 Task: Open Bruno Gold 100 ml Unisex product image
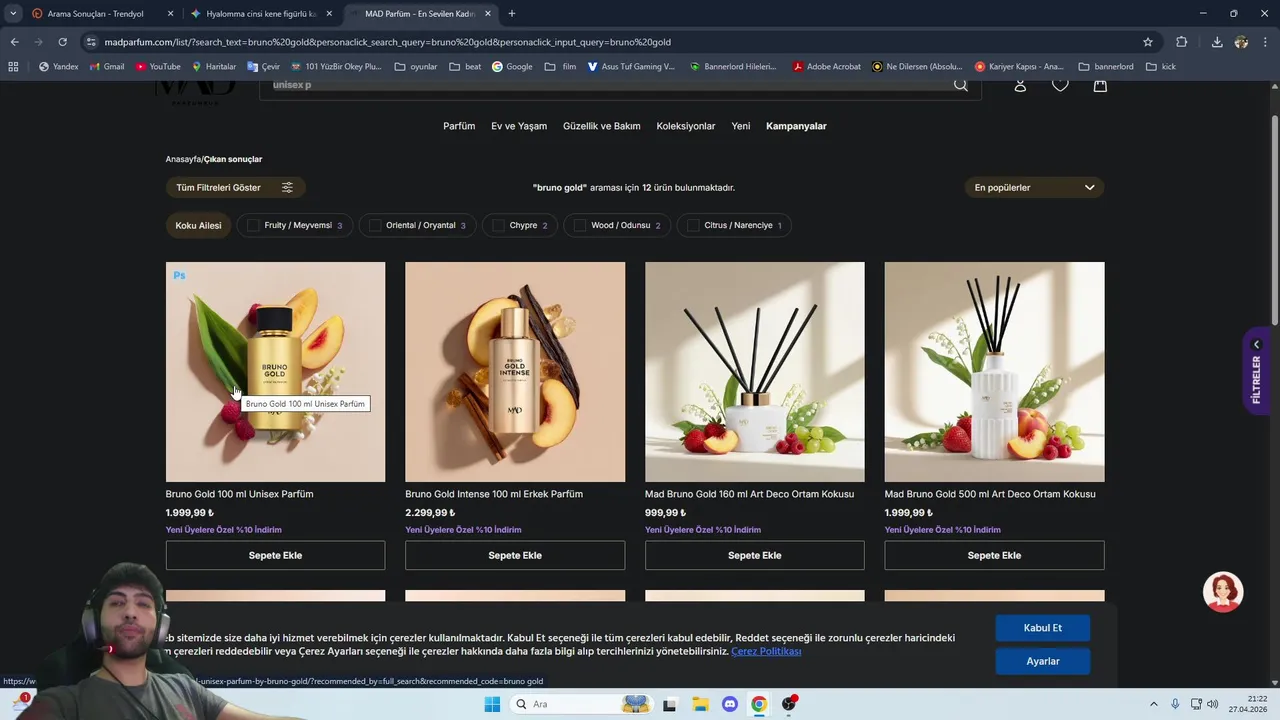pyautogui.click(x=275, y=372)
